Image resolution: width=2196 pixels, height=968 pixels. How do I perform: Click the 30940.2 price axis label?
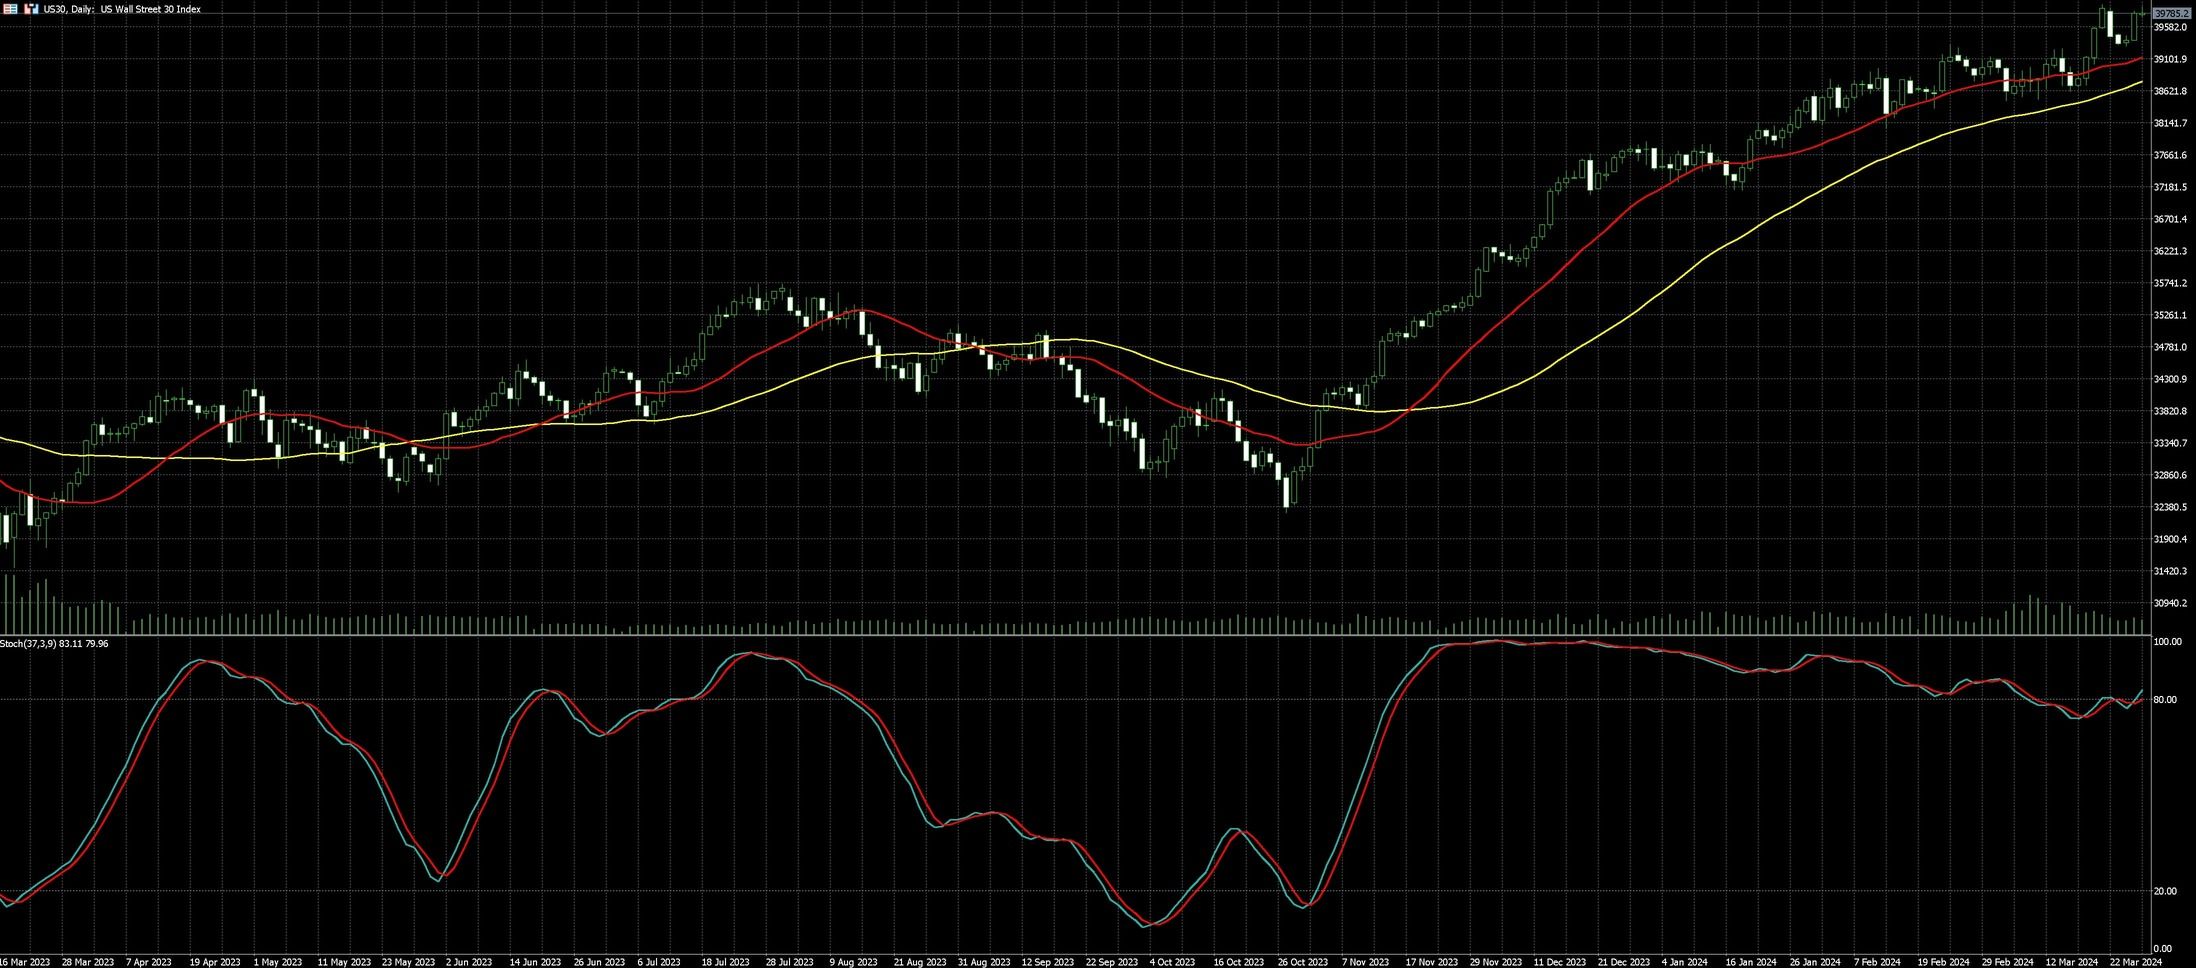(2169, 603)
